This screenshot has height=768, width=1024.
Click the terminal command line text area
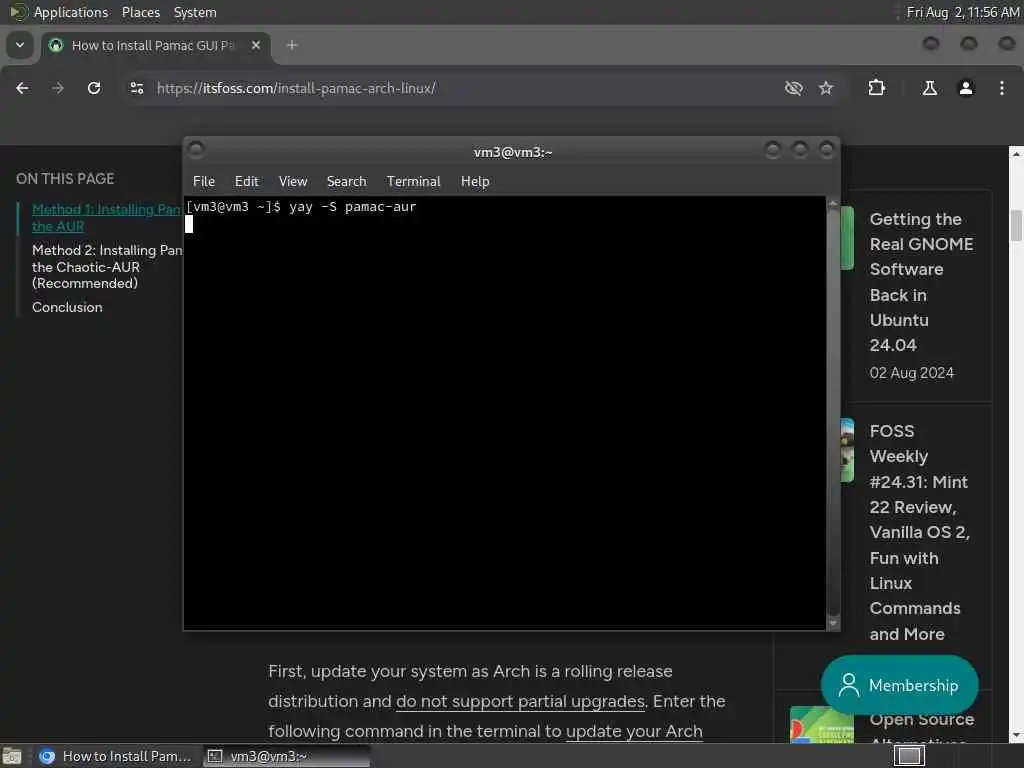504,413
